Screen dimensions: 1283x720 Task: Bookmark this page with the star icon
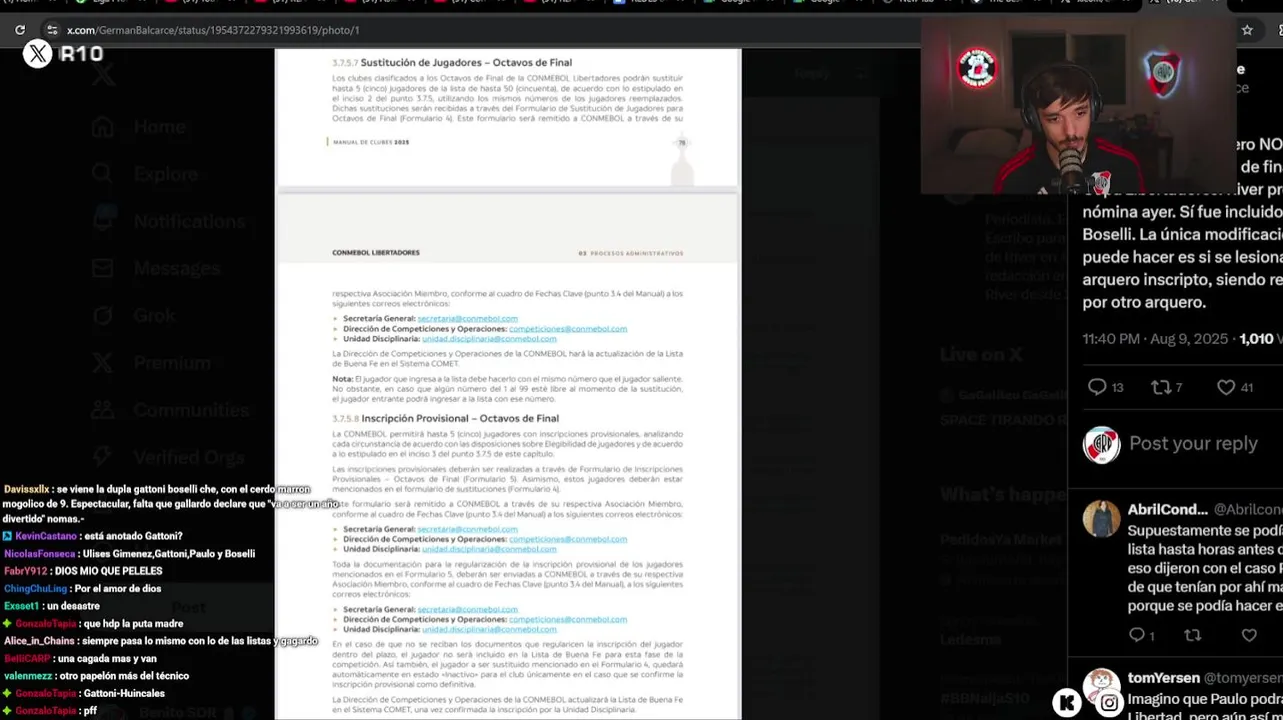click(x=1247, y=30)
